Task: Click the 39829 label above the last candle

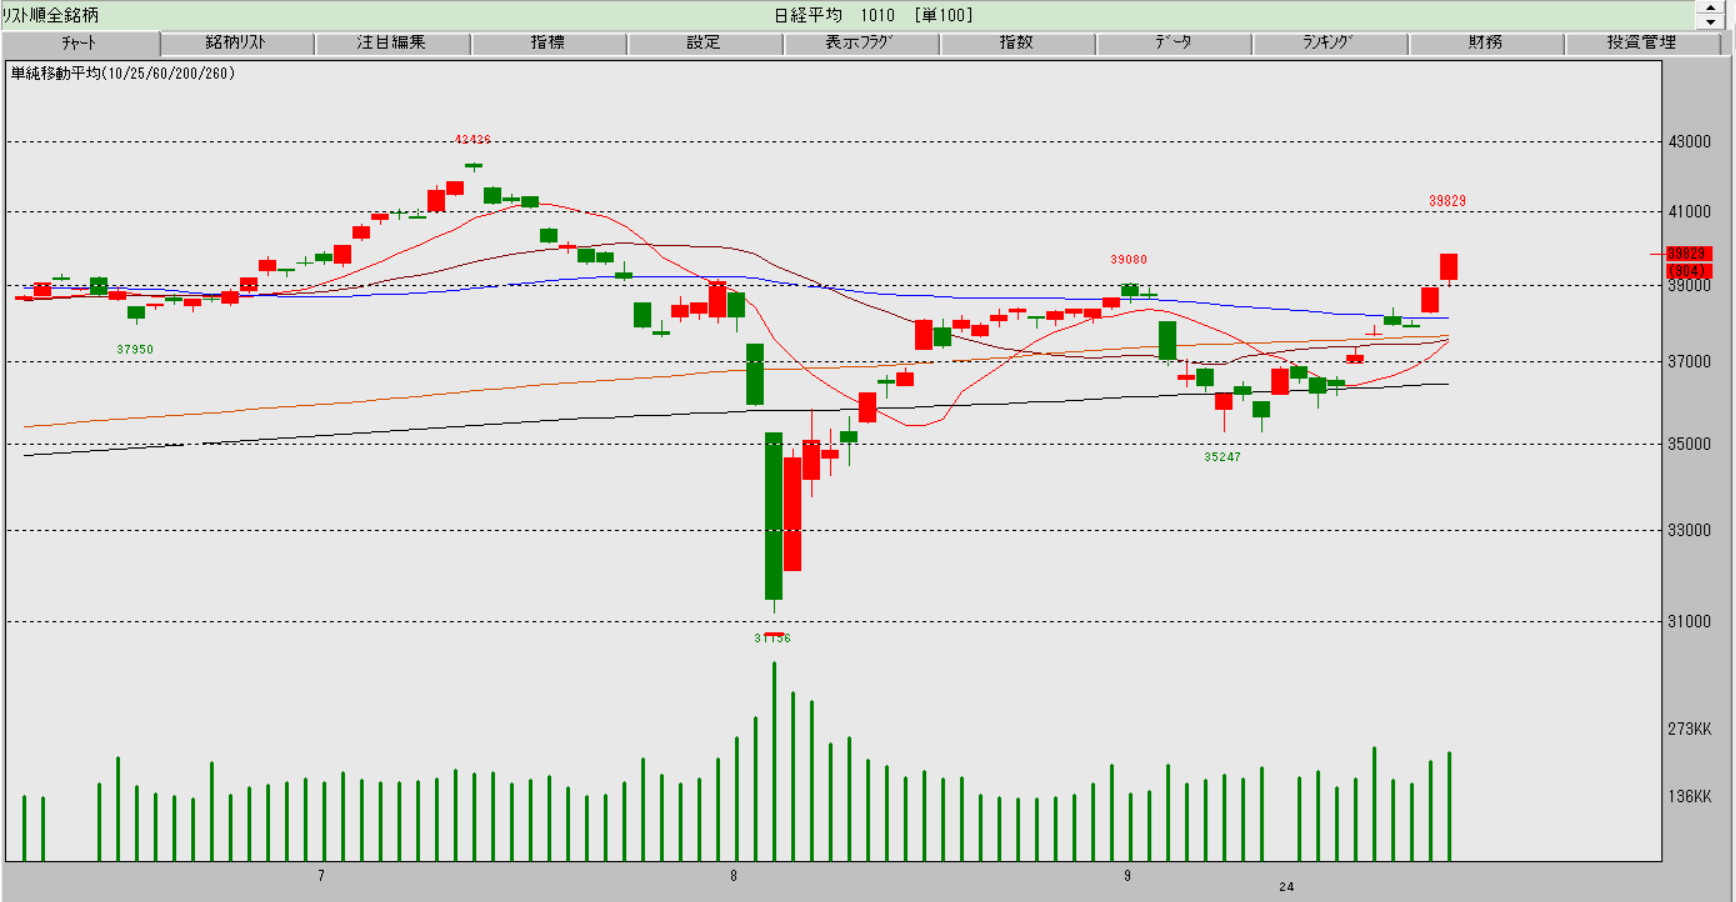Action: coord(1447,201)
